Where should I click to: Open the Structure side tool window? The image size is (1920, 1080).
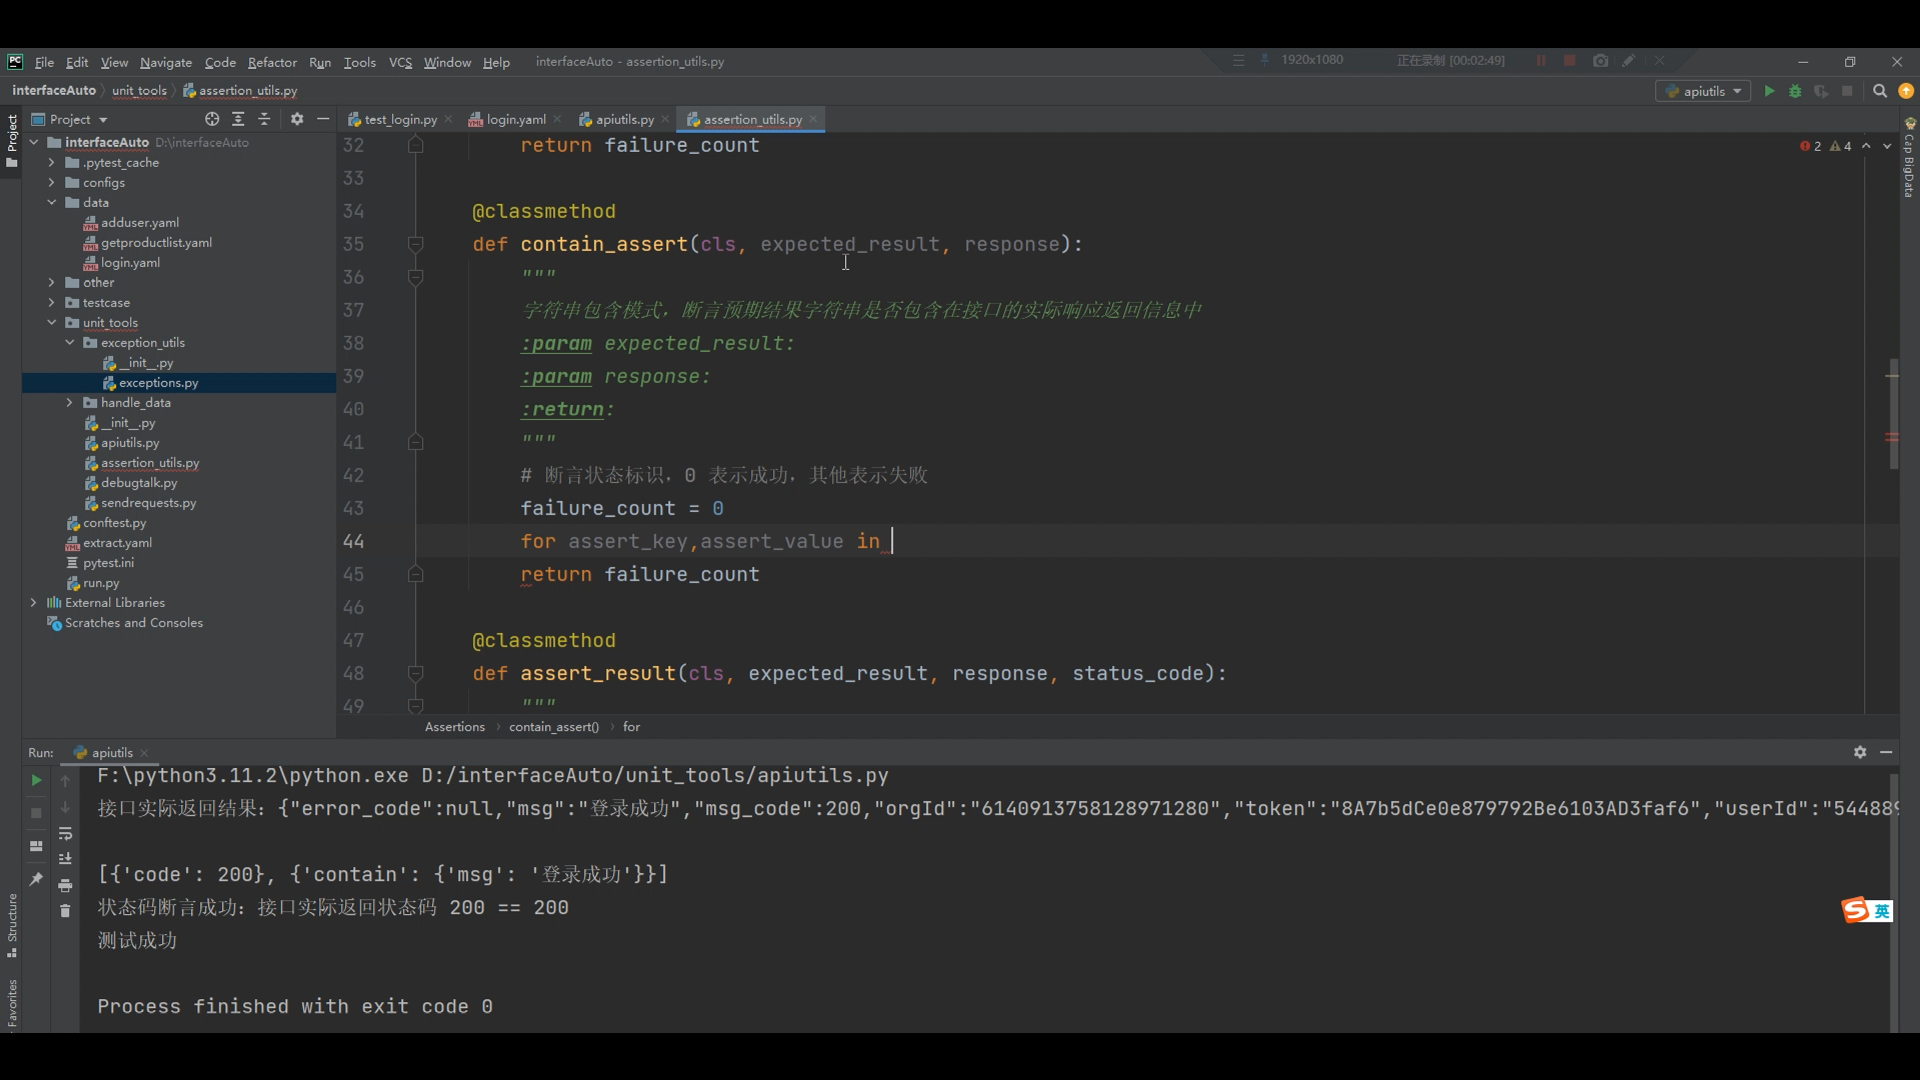[x=12, y=925]
